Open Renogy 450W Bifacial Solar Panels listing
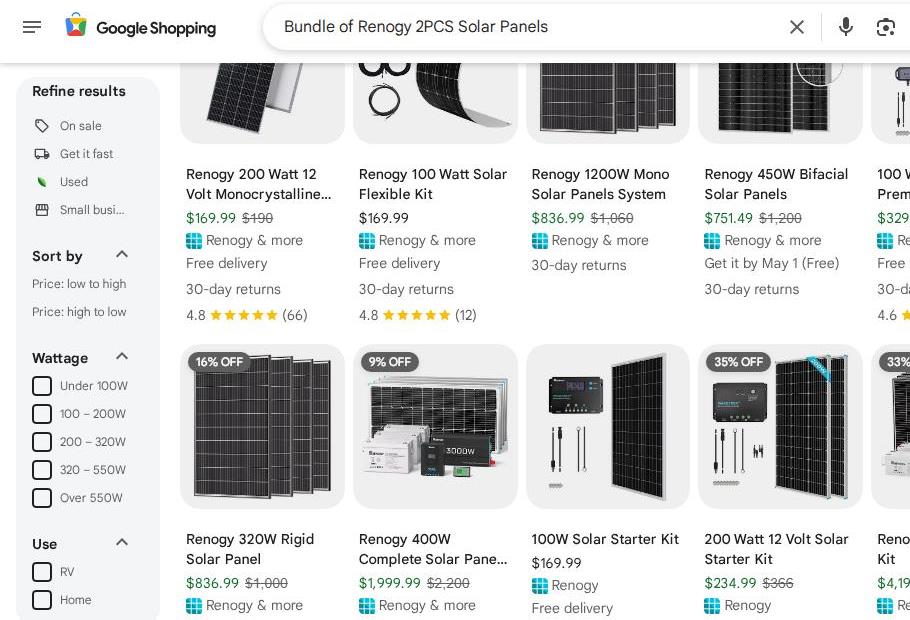 (776, 184)
